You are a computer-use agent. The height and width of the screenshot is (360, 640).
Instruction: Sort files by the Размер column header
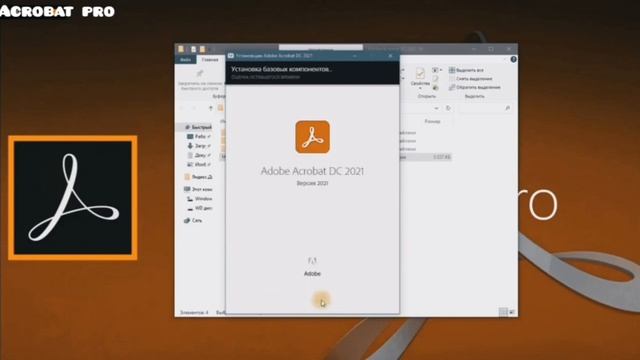[432, 121]
